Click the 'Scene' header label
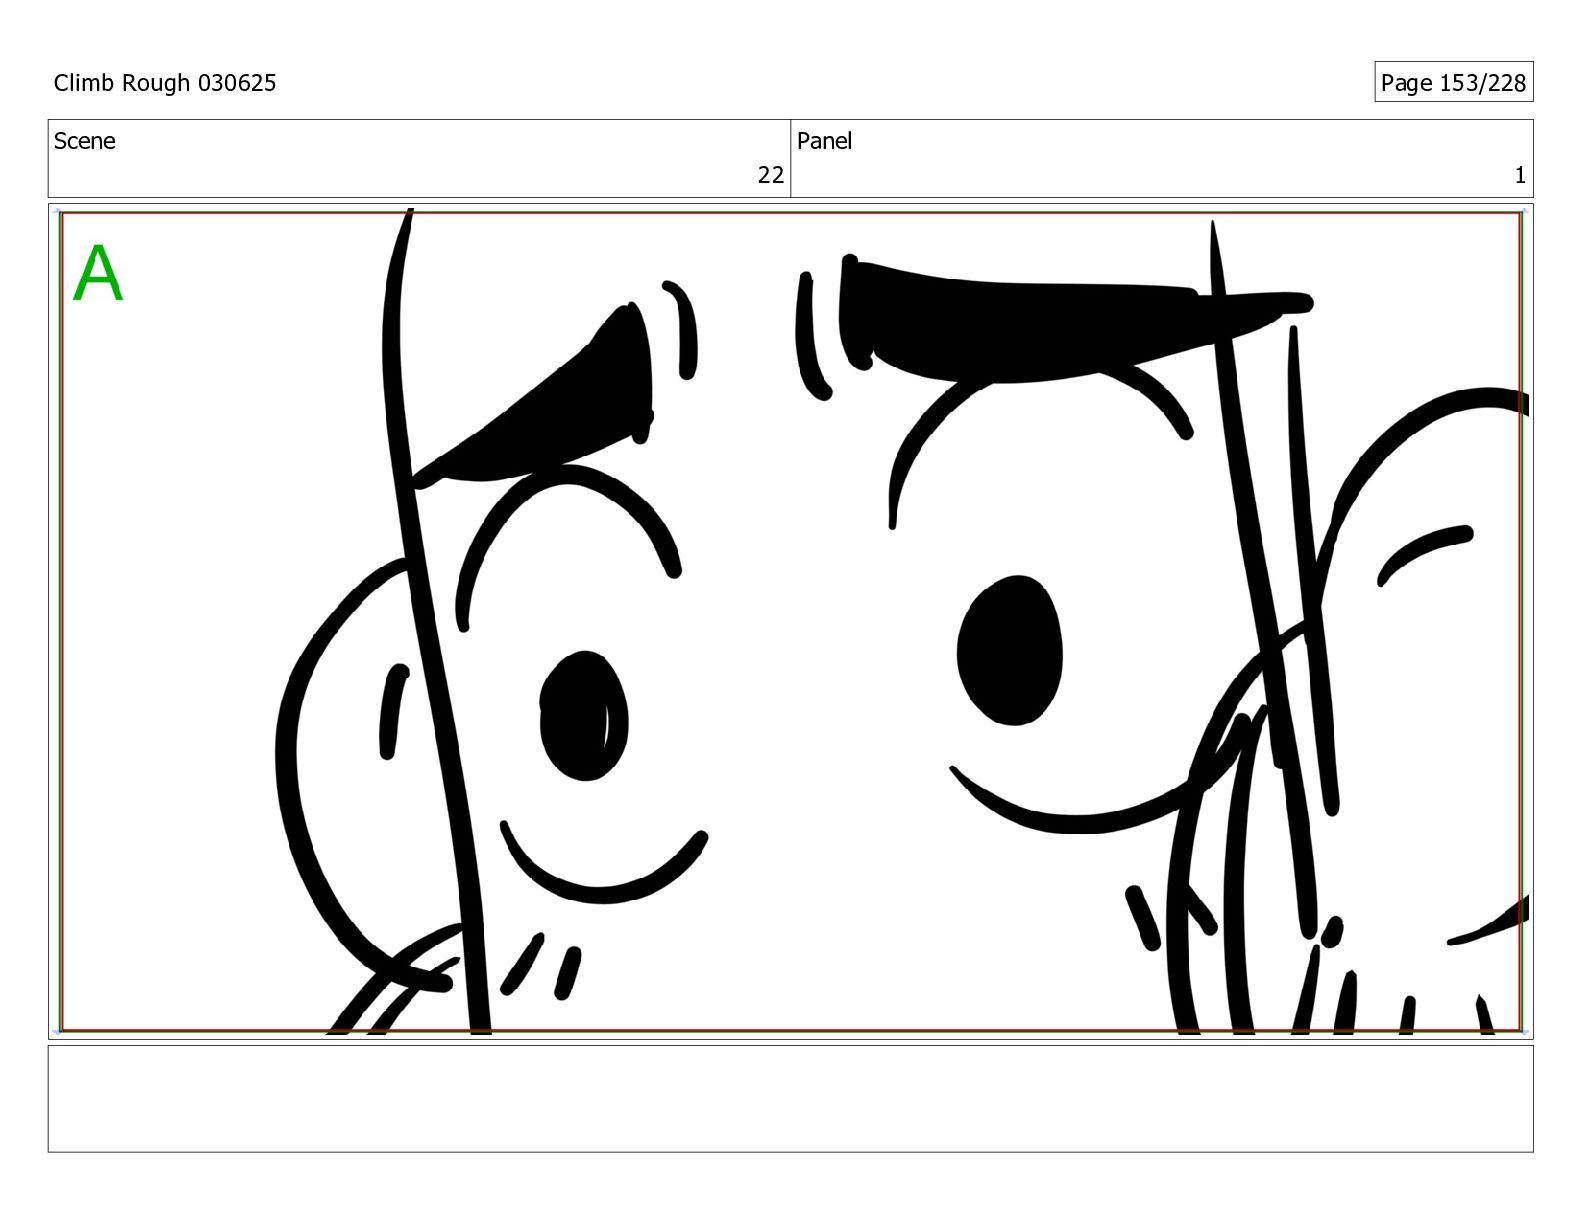This screenshot has height=1224, width=1584. (x=85, y=141)
